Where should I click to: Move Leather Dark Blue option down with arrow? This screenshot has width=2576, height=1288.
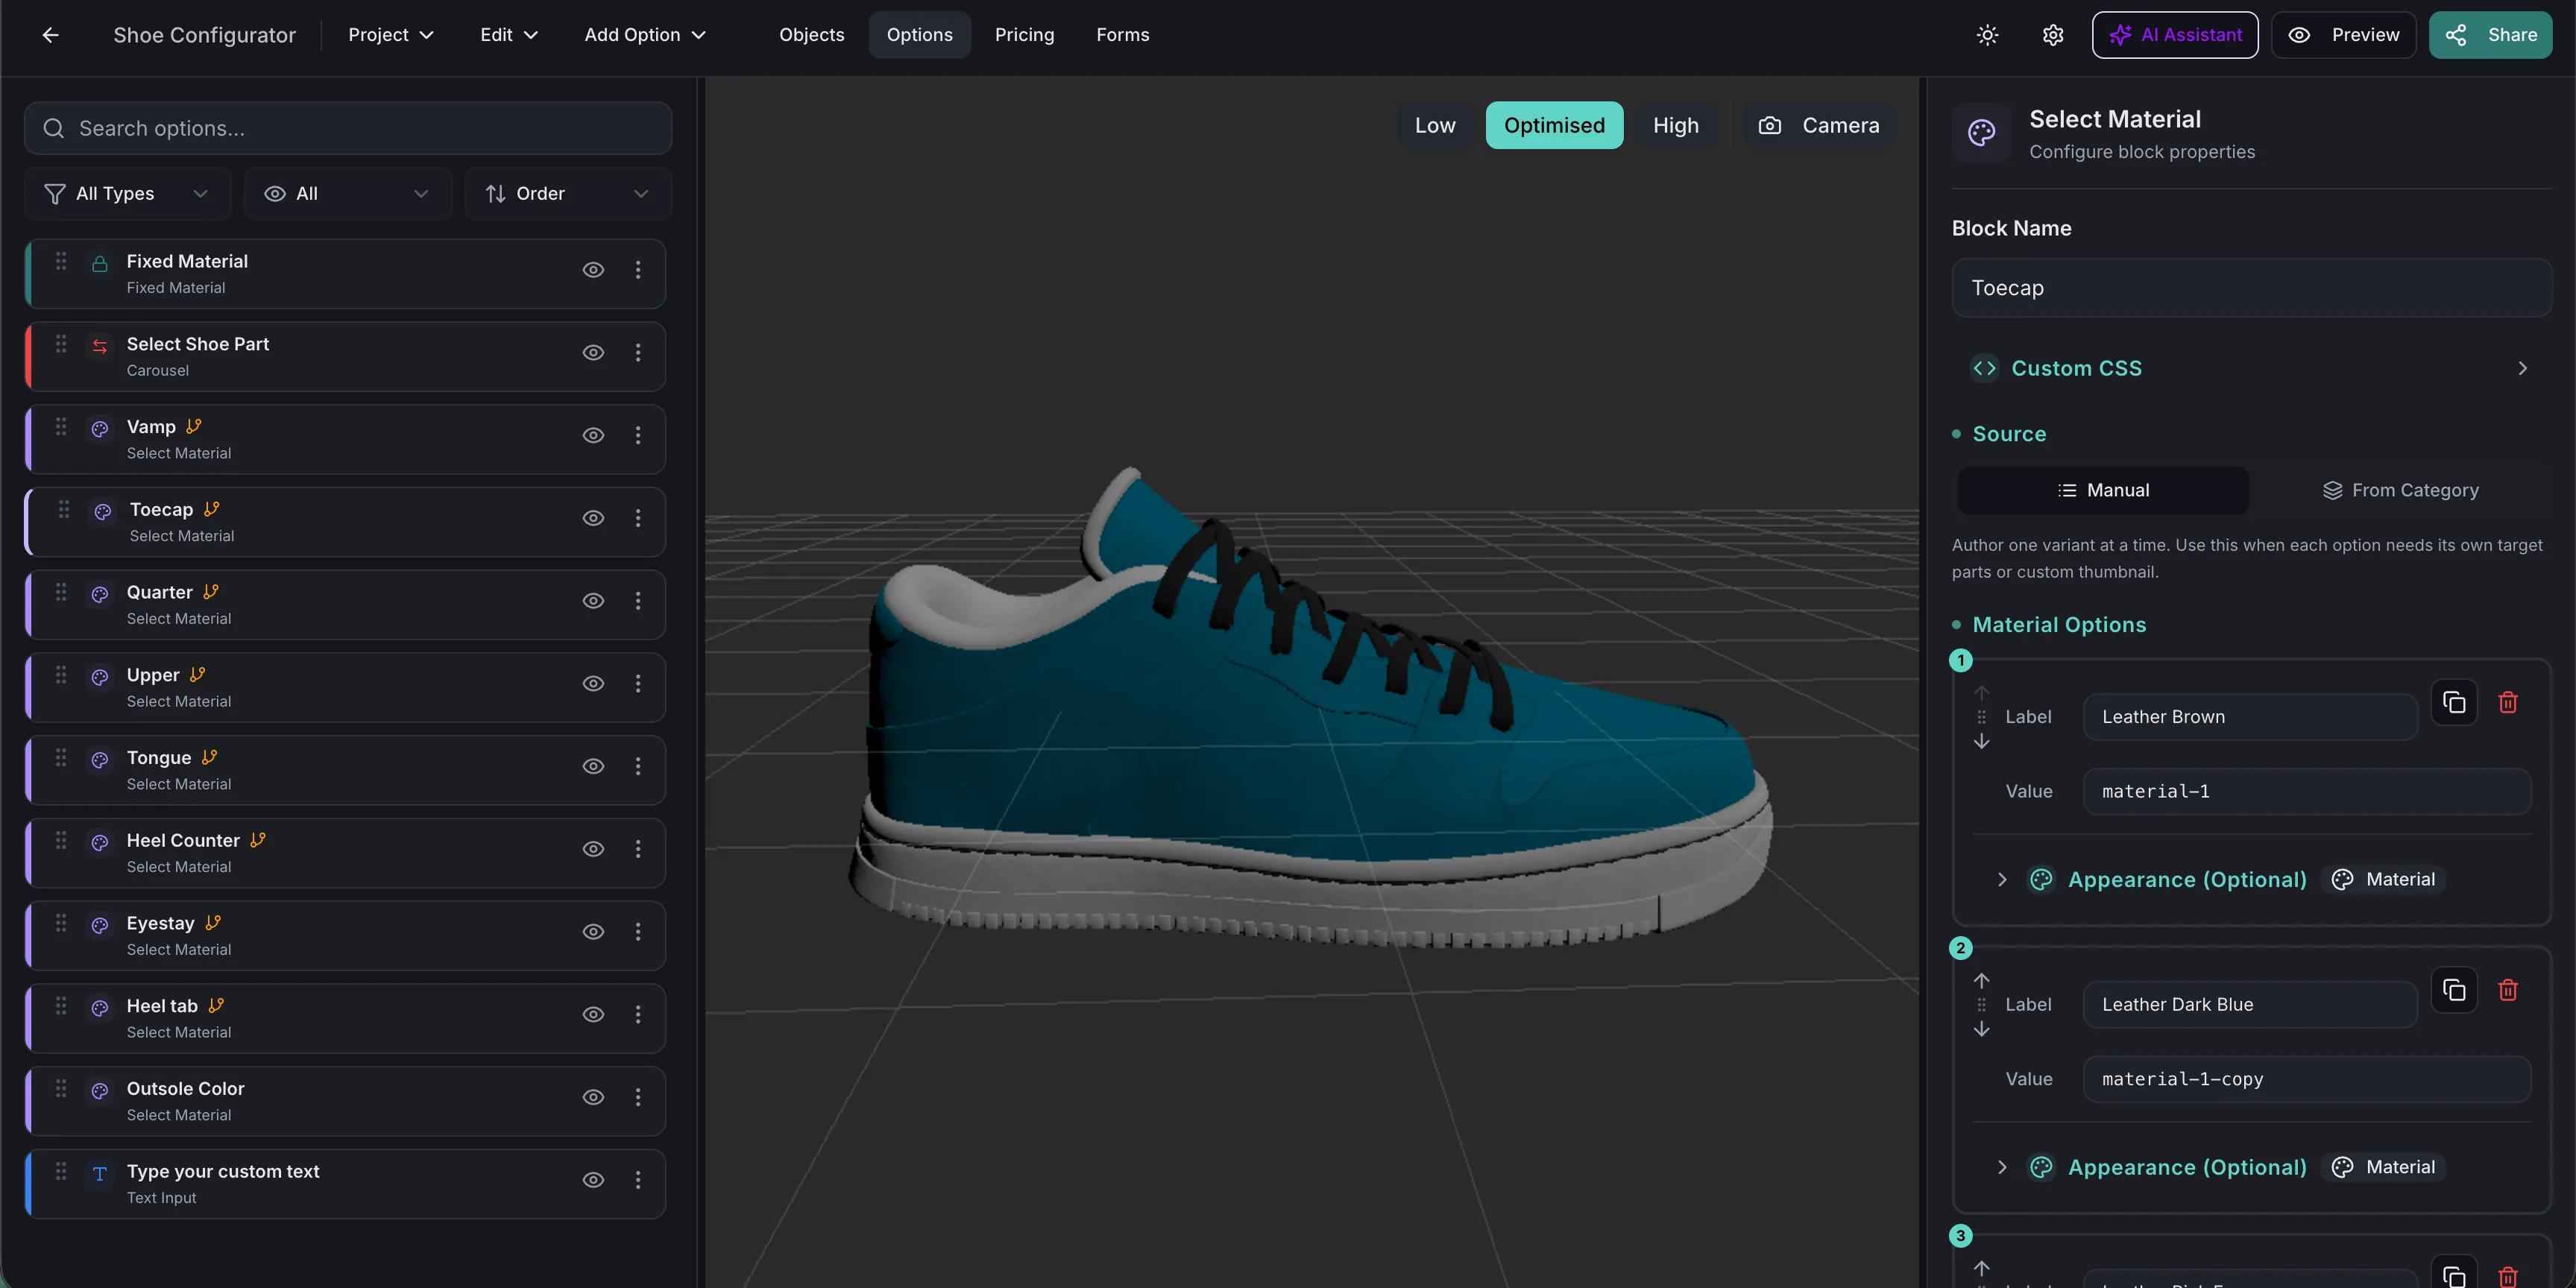1981,1030
